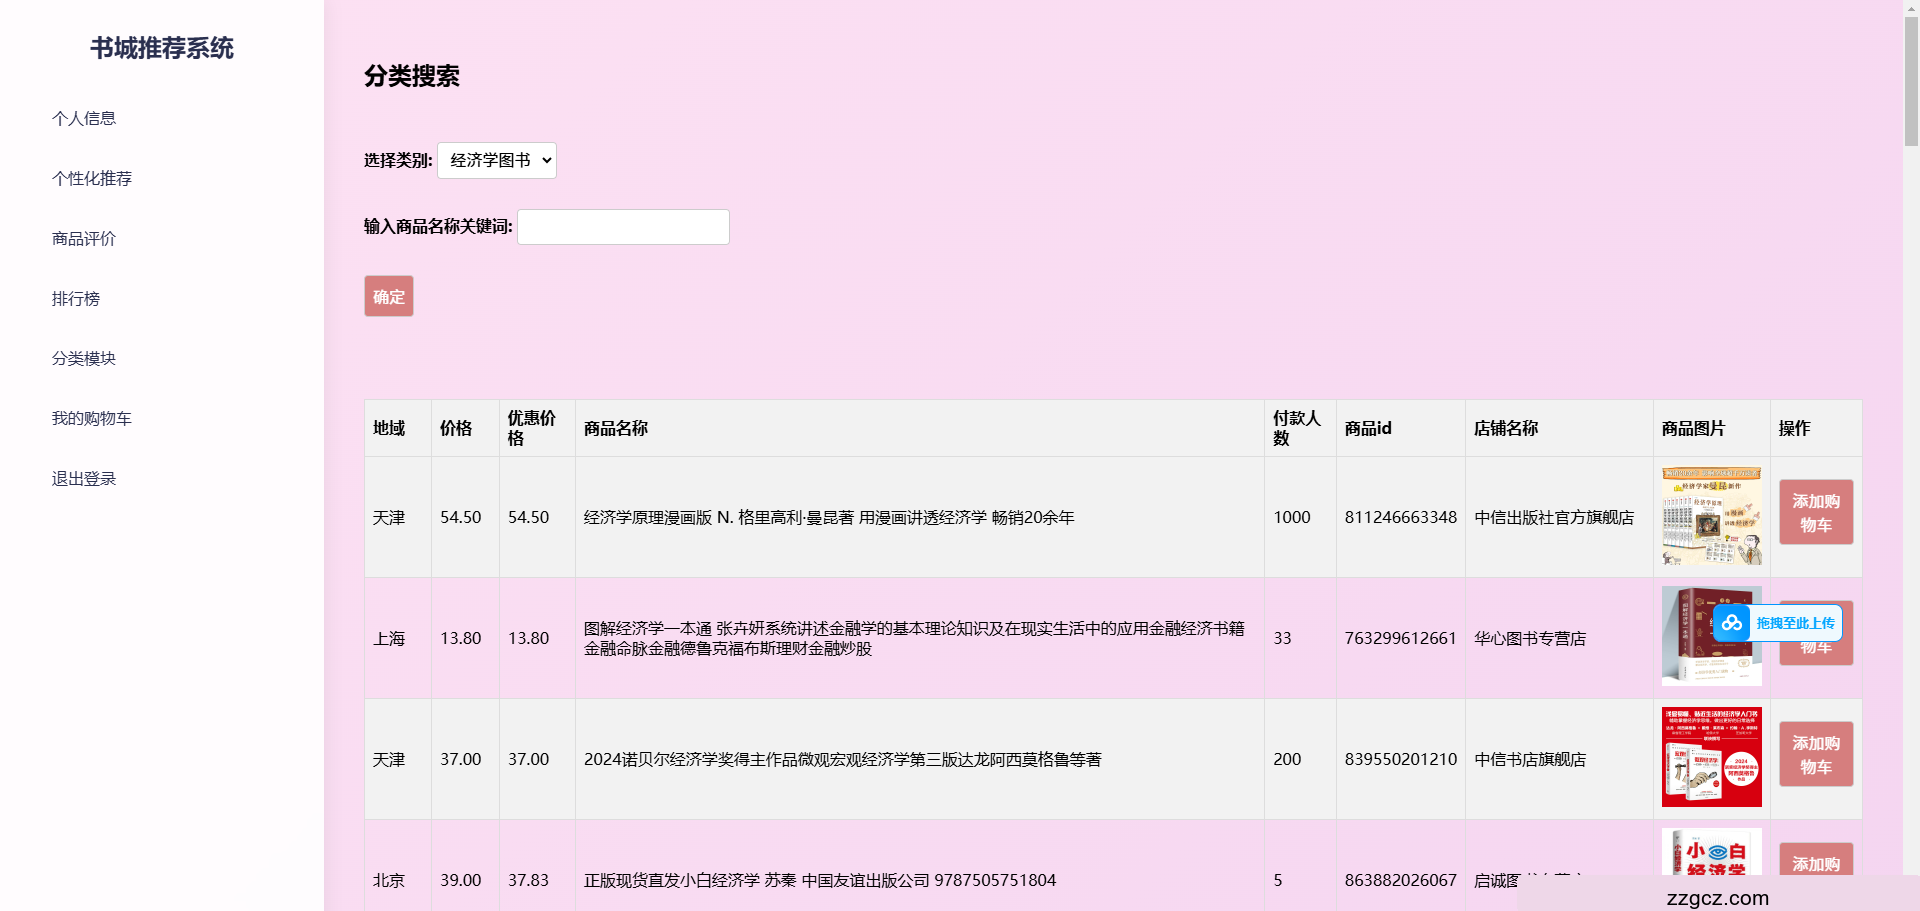Open the 分类模块 section
Image resolution: width=1920 pixels, height=911 pixels.
click(84, 358)
